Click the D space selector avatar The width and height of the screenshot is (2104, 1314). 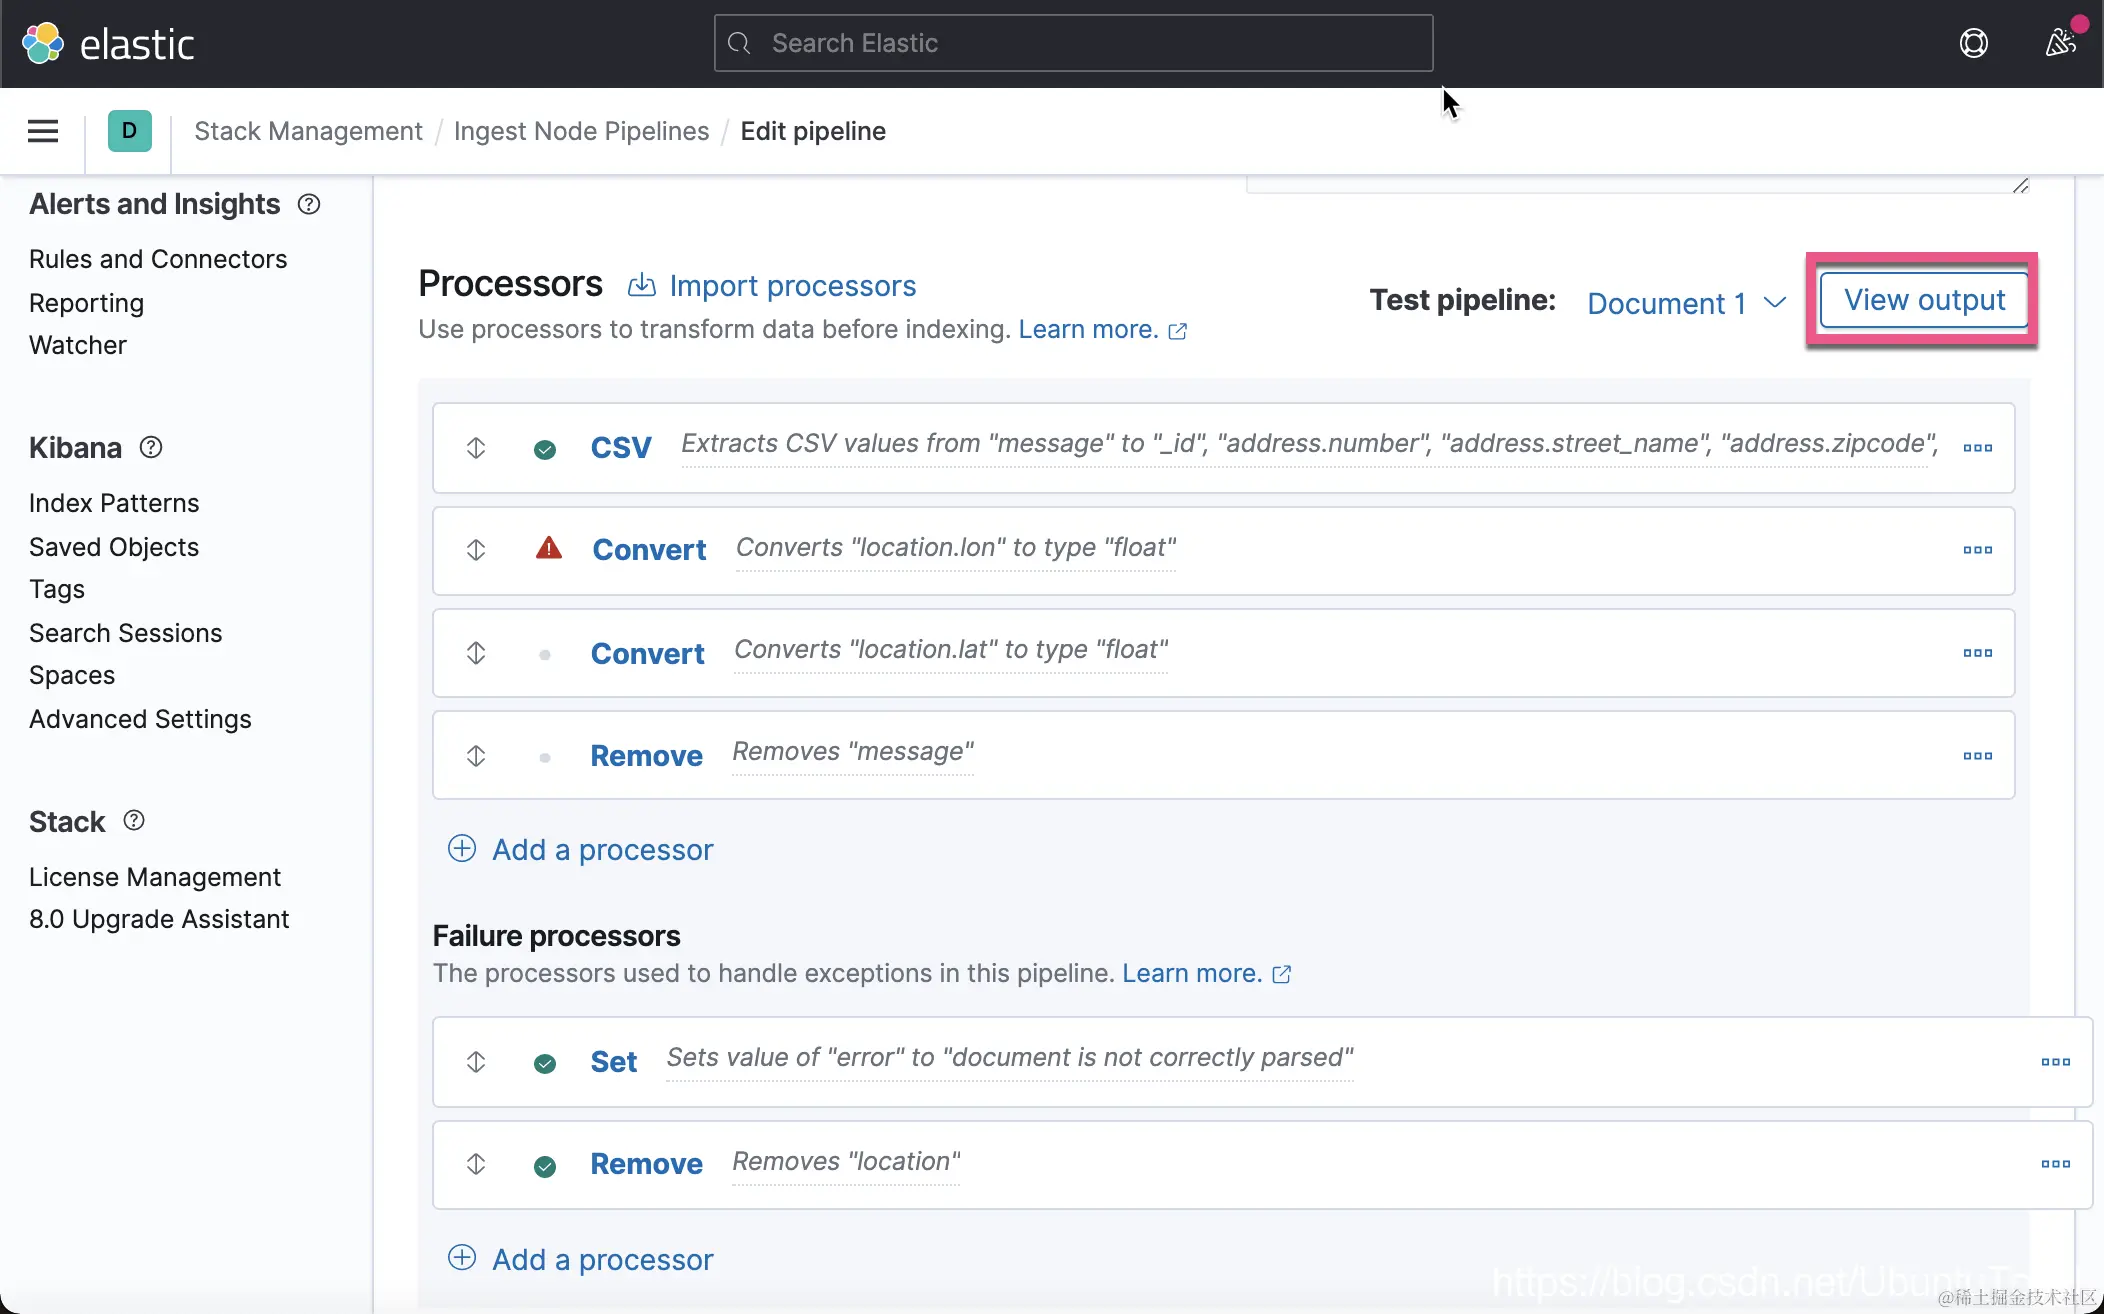pos(129,131)
